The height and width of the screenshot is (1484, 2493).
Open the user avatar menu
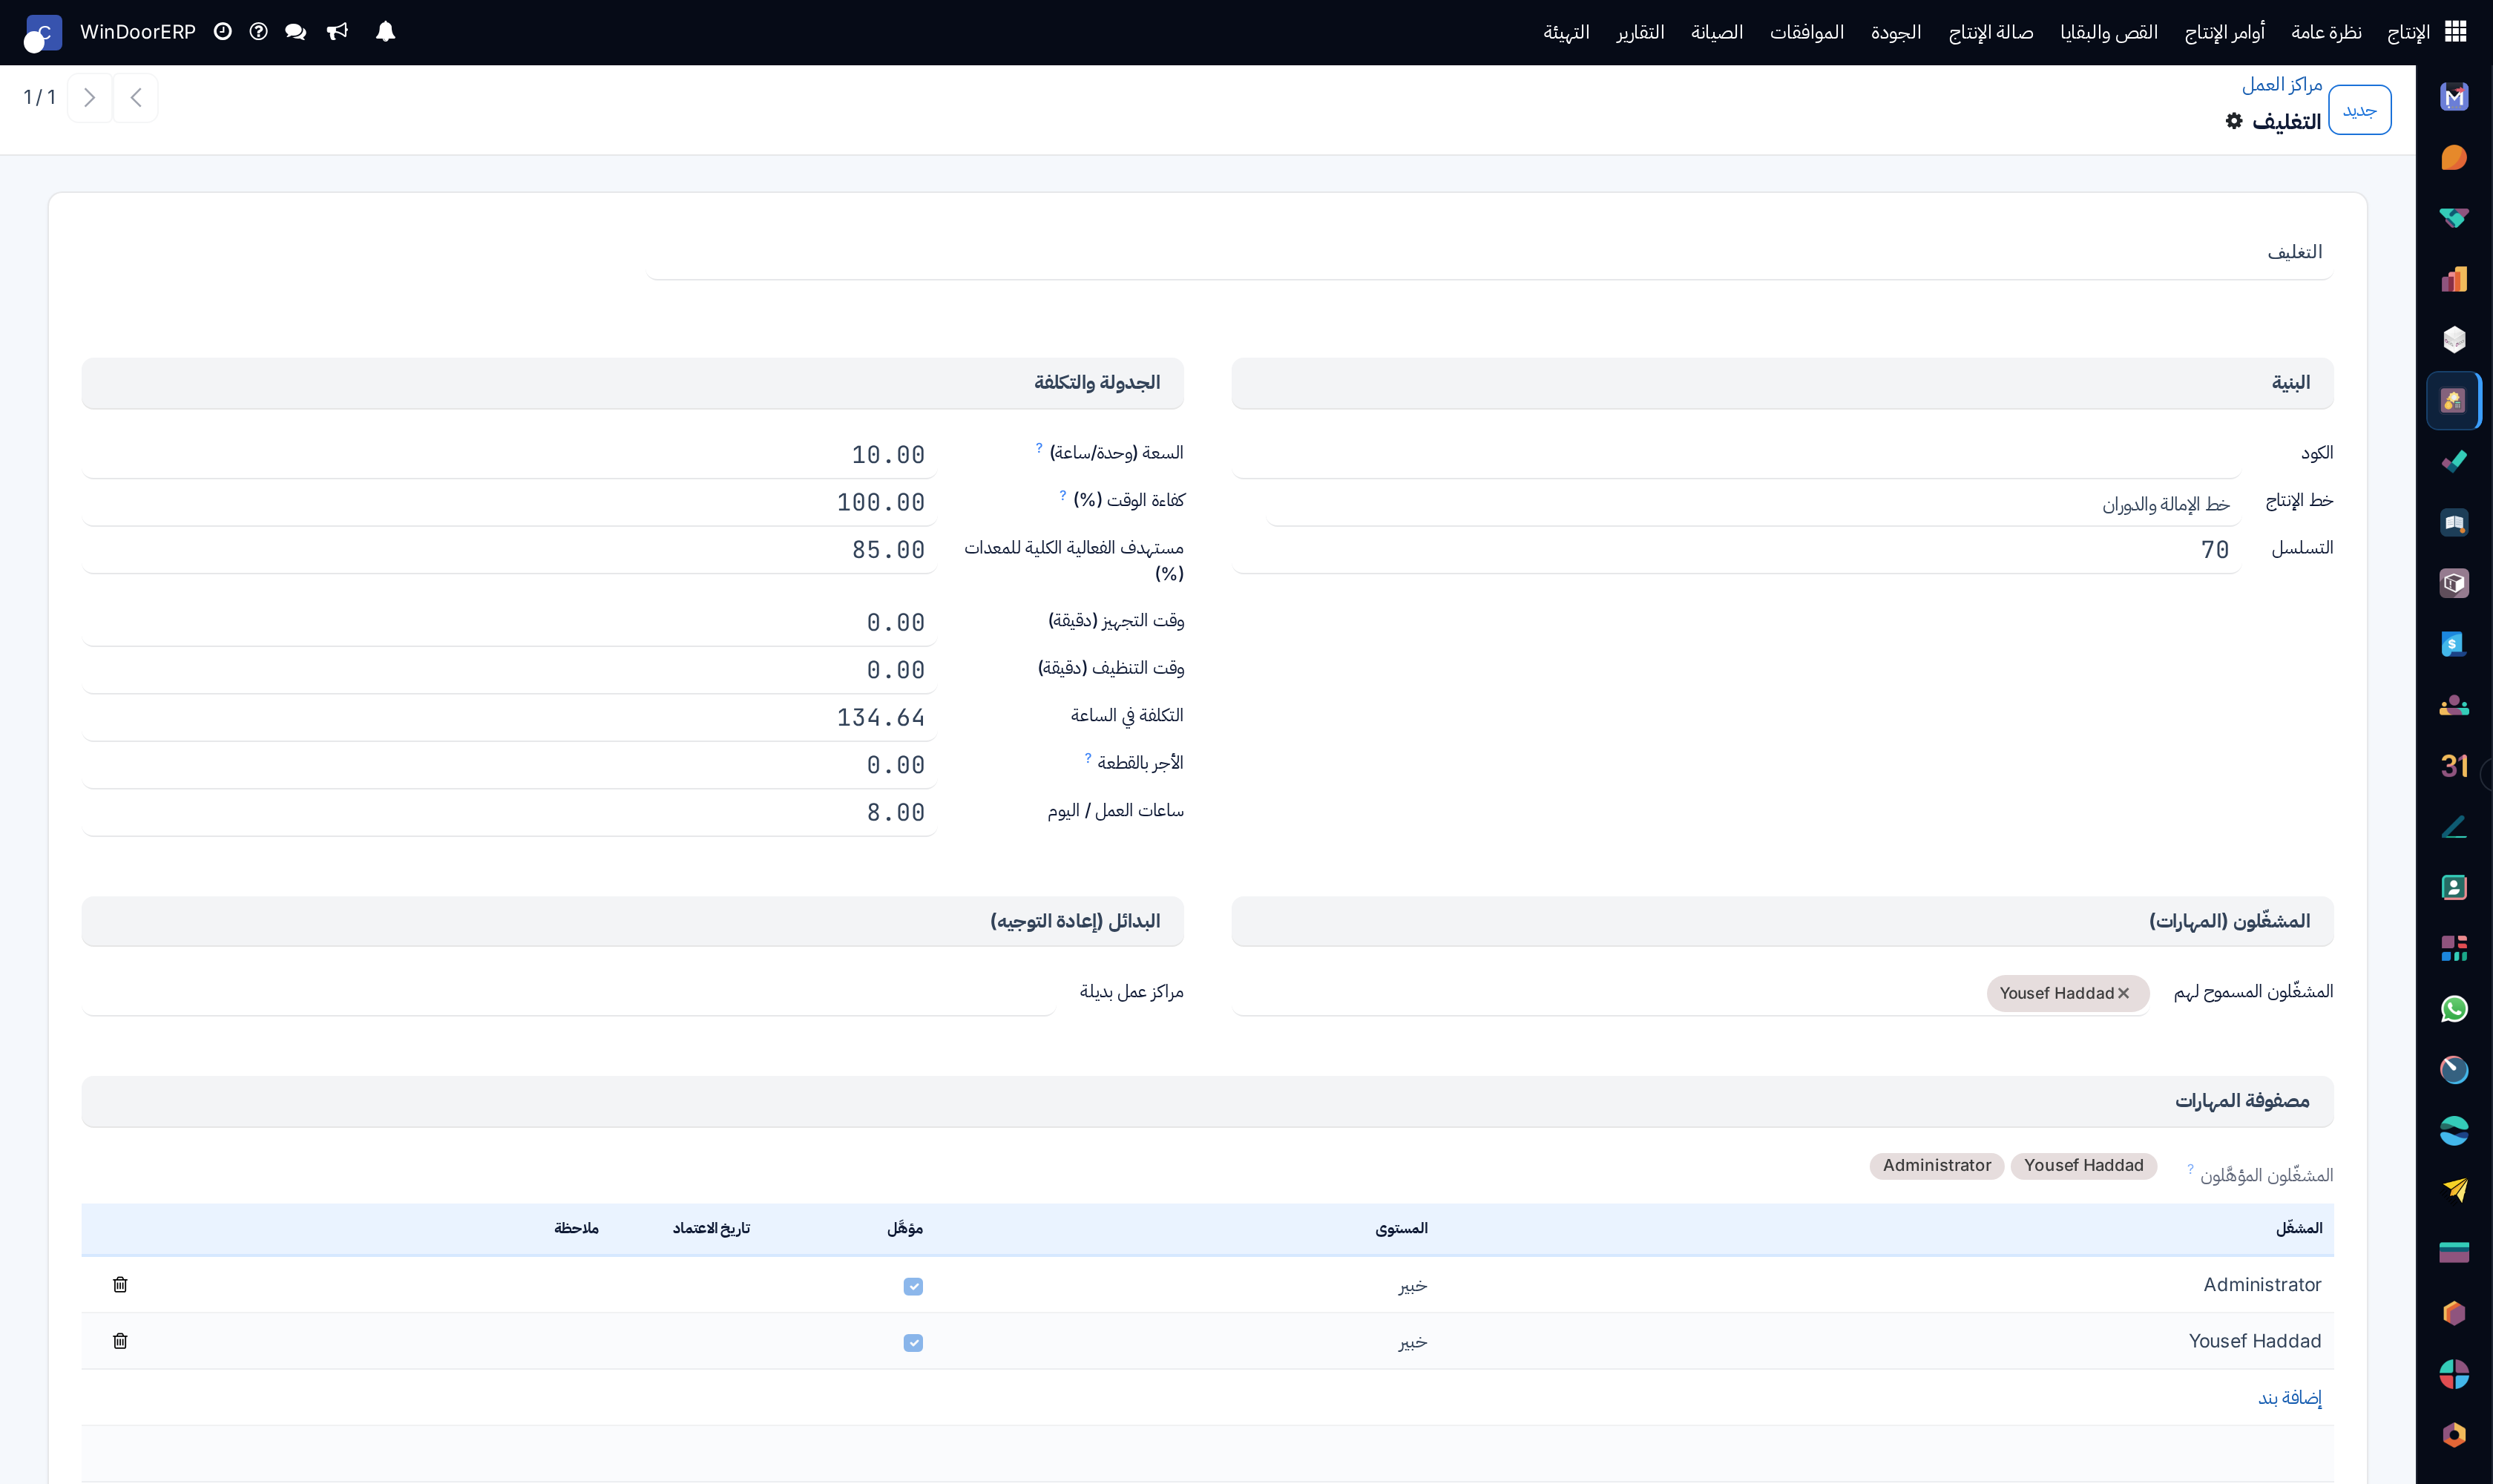(x=42, y=32)
